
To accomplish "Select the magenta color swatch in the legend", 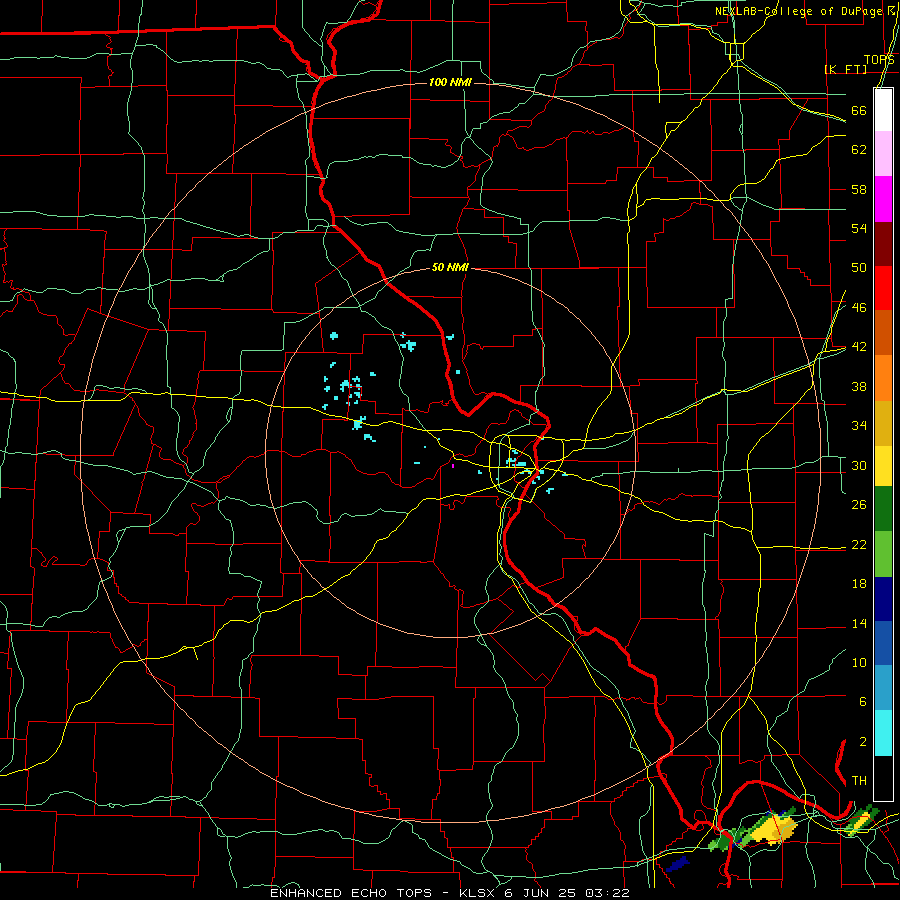I will [883, 199].
